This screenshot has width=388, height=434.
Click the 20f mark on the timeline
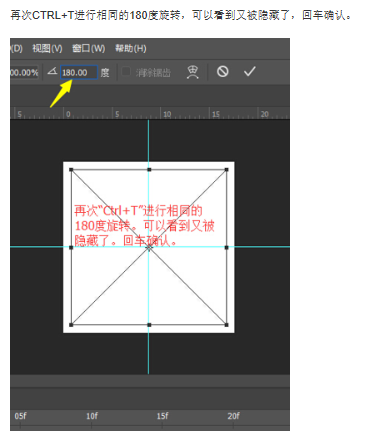pyautogui.click(x=233, y=416)
